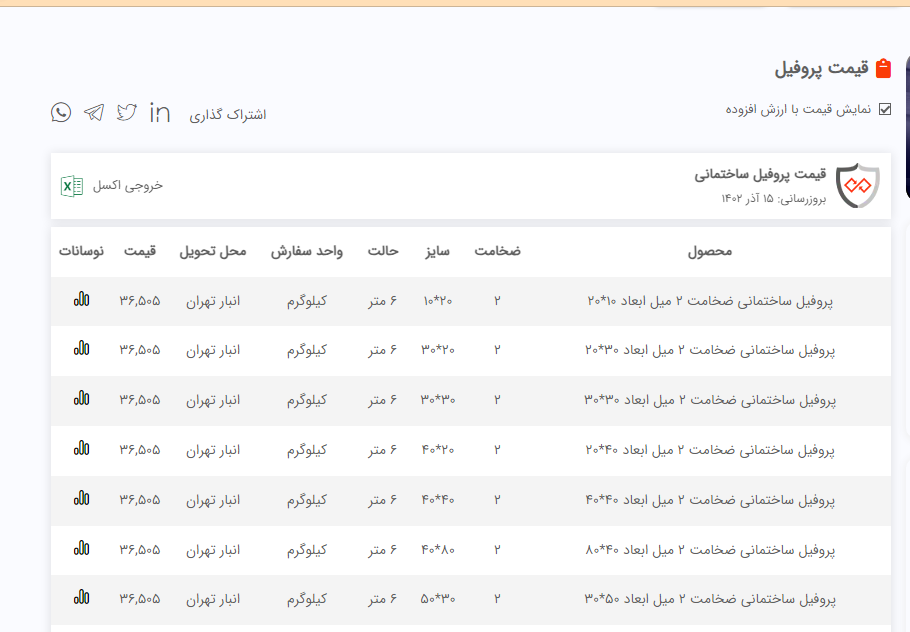
Task: Open fluctuations chart for profile 80*40
Action: click(x=81, y=549)
